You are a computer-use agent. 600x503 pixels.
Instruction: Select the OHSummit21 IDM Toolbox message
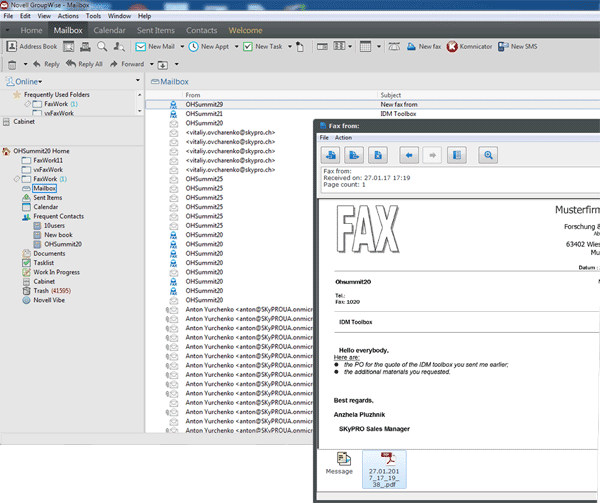372,114
